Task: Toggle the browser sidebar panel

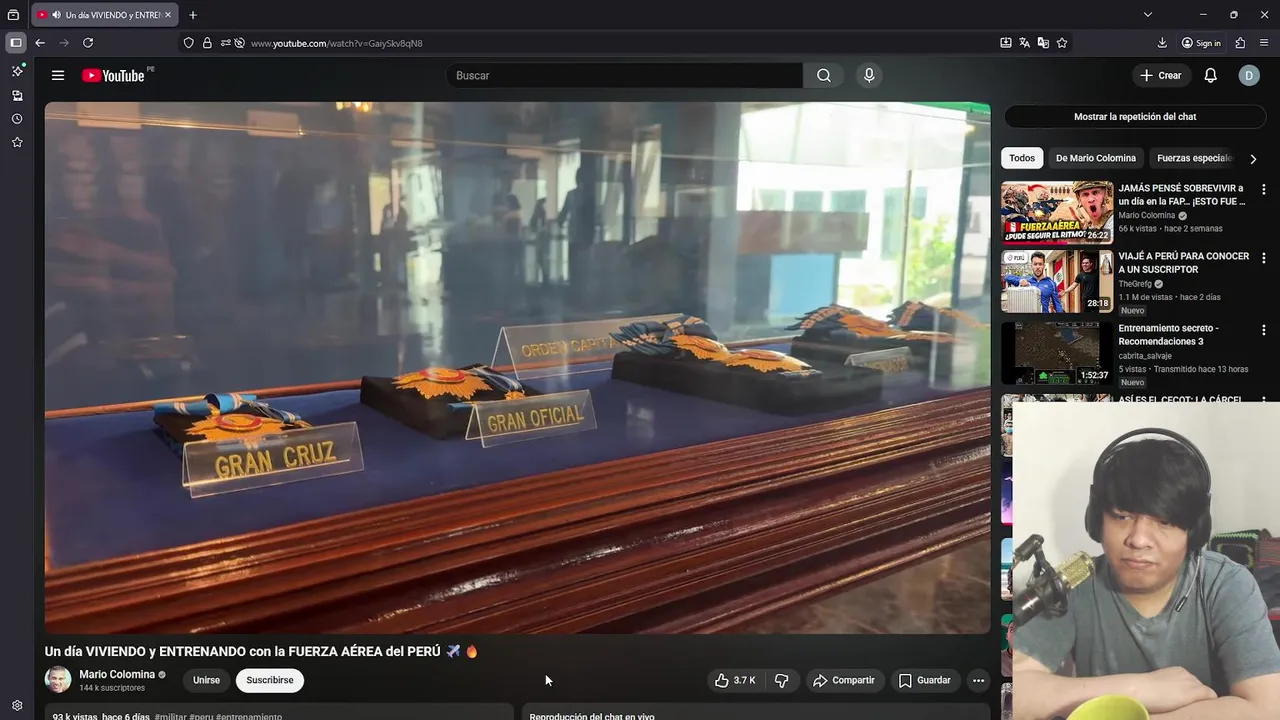Action: [x=16, y=43]
